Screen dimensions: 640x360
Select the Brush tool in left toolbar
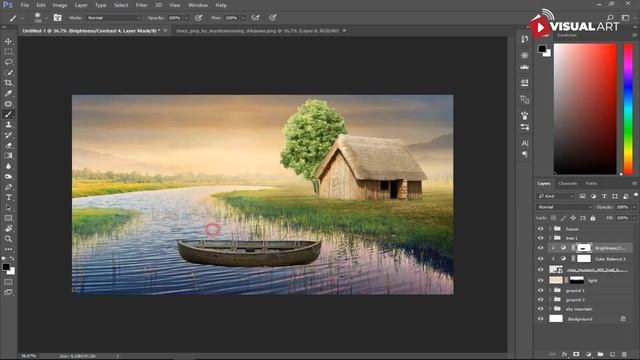[x=8, y=114]
